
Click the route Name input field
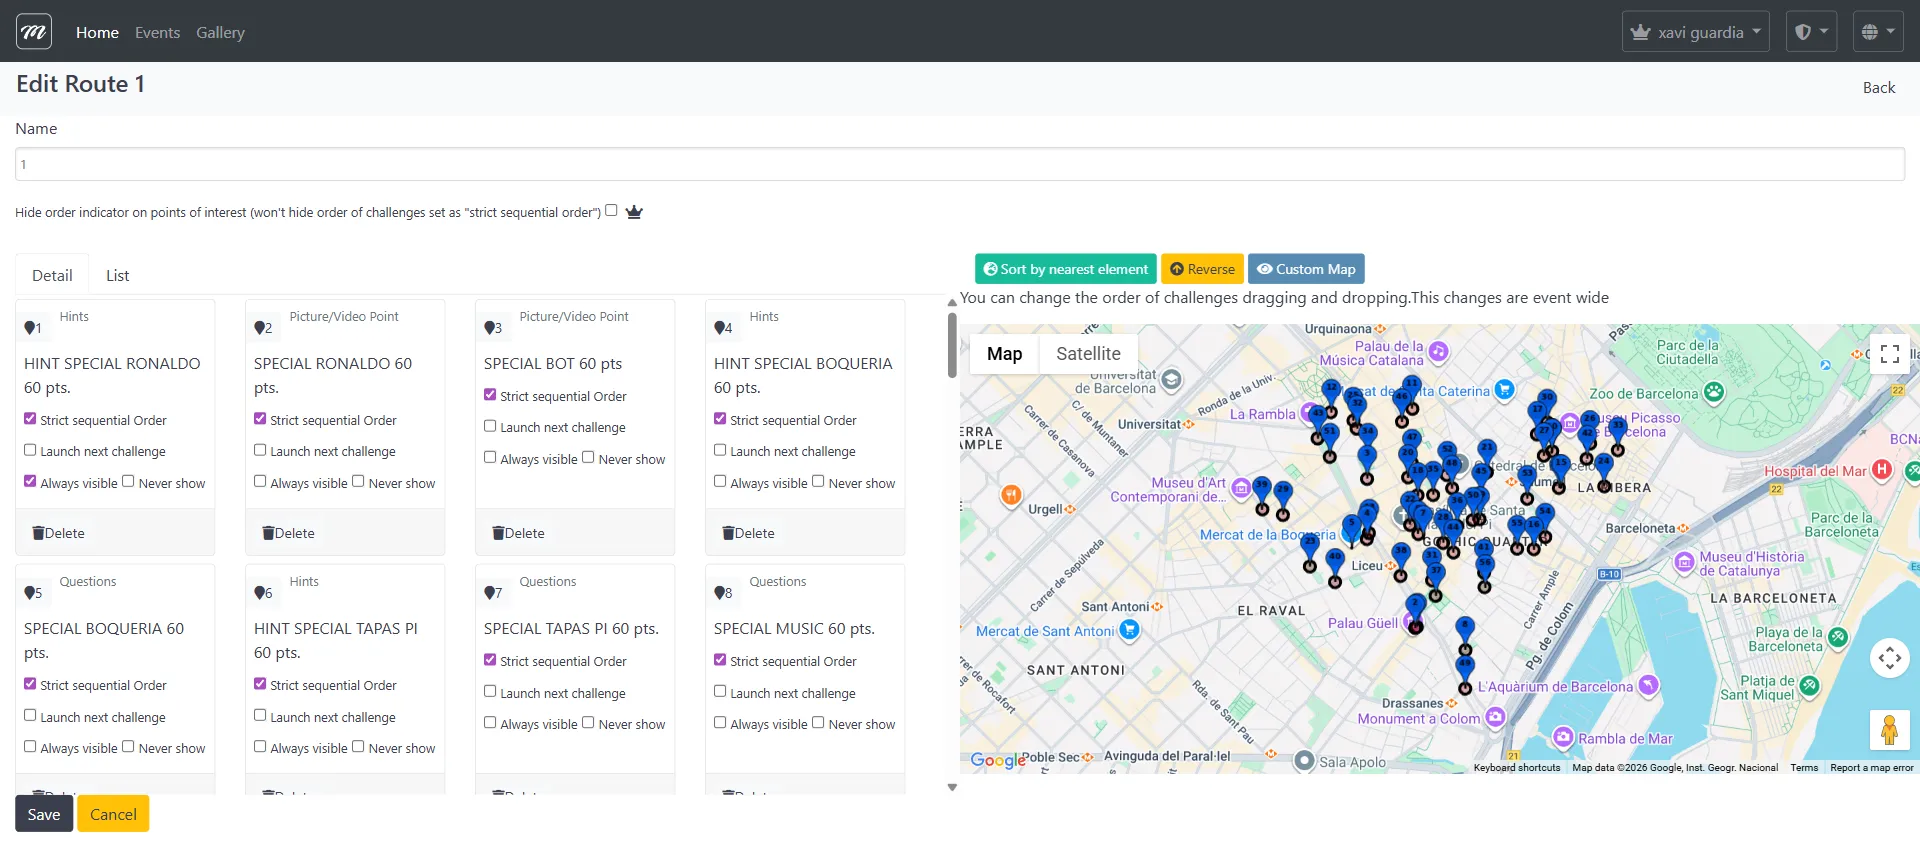[960, 164]
